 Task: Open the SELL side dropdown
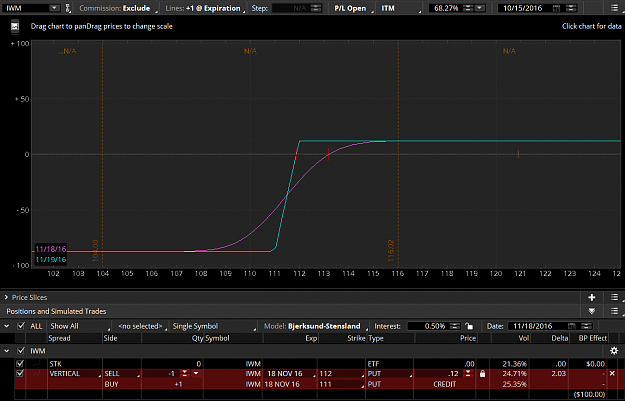pos(122,374)
